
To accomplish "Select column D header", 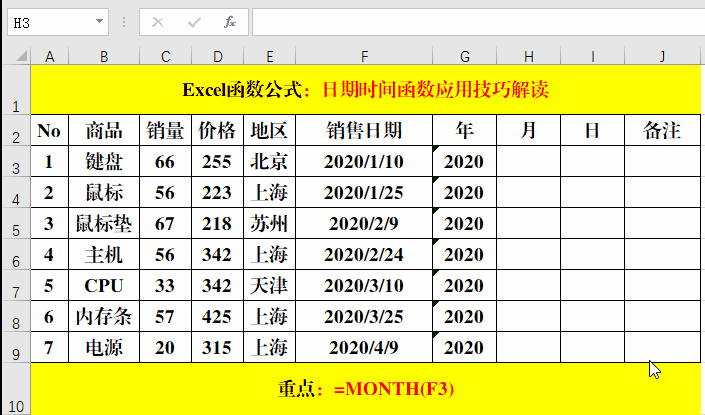I will pyautogui.click(x=218, y=57).
